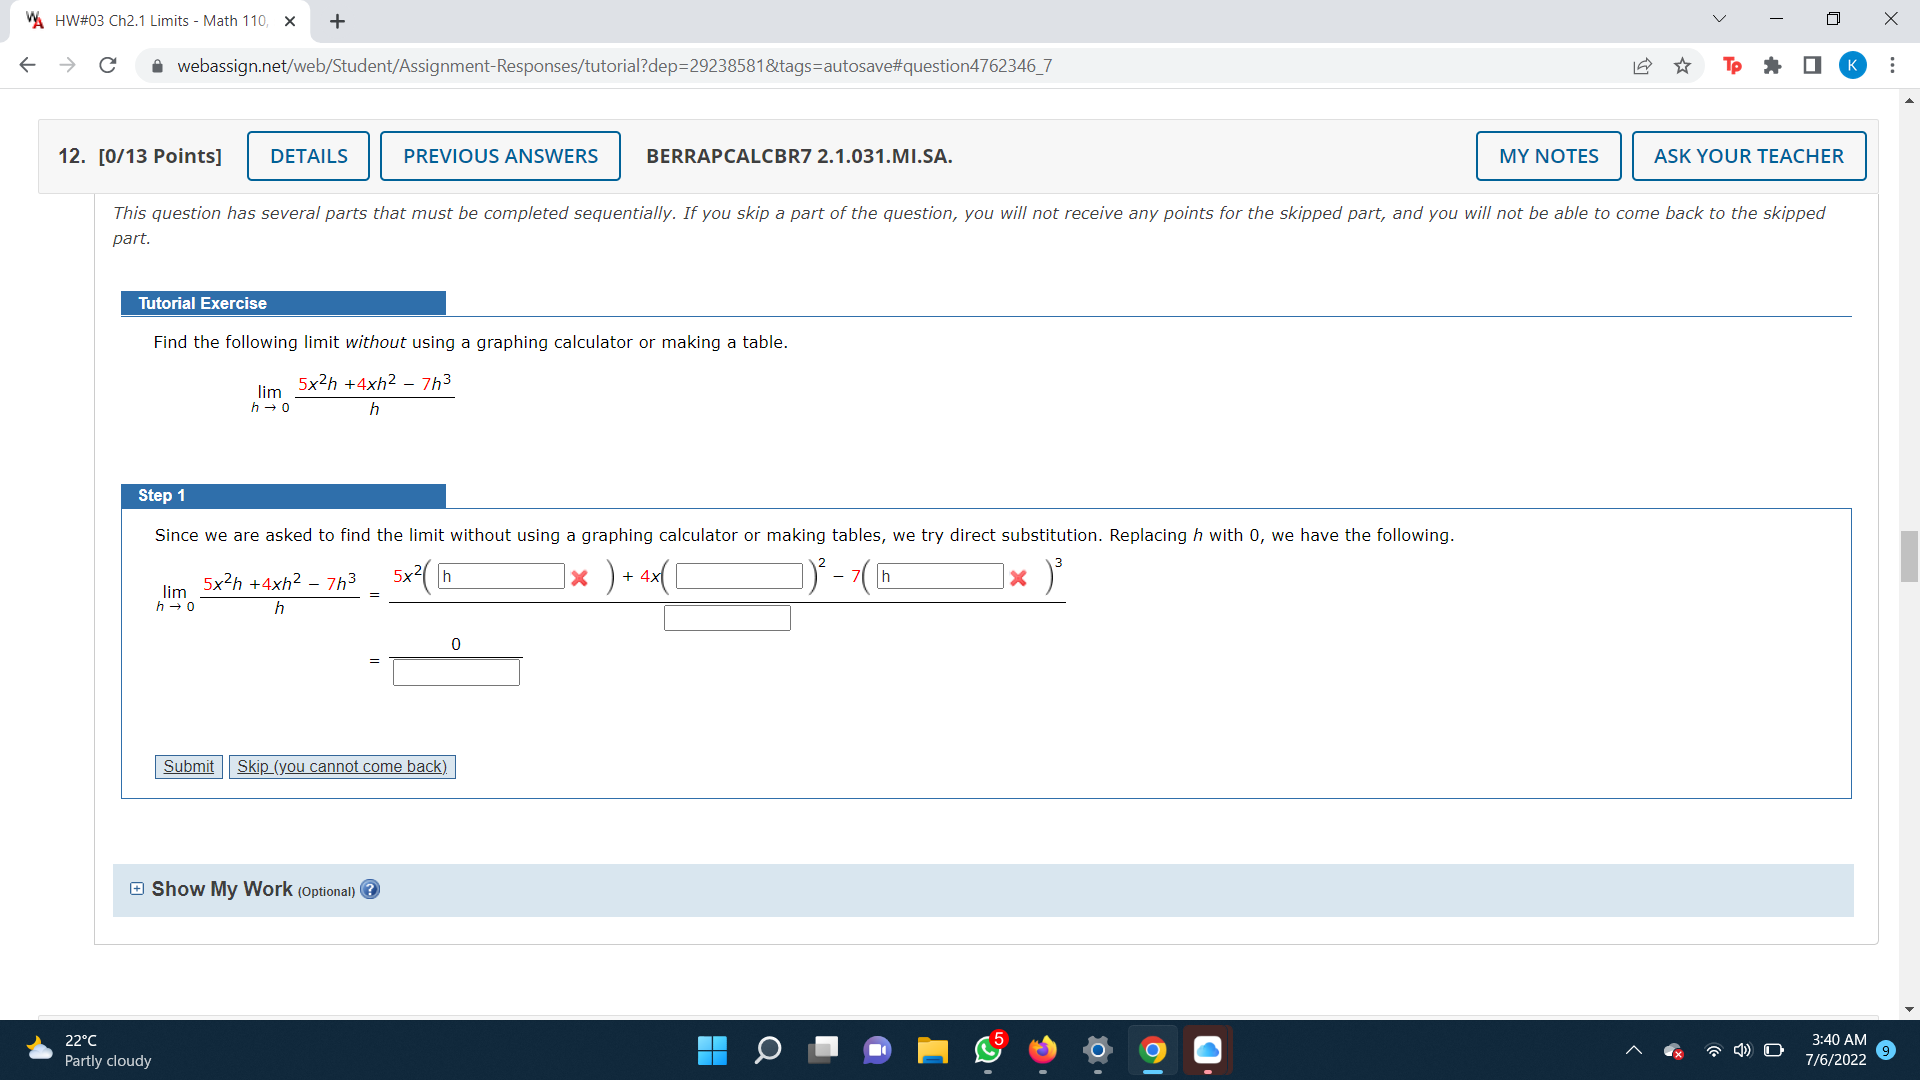Open the tab search chevron
The width and height of the screenshot is (1920, 1080).
[1718, 18]
